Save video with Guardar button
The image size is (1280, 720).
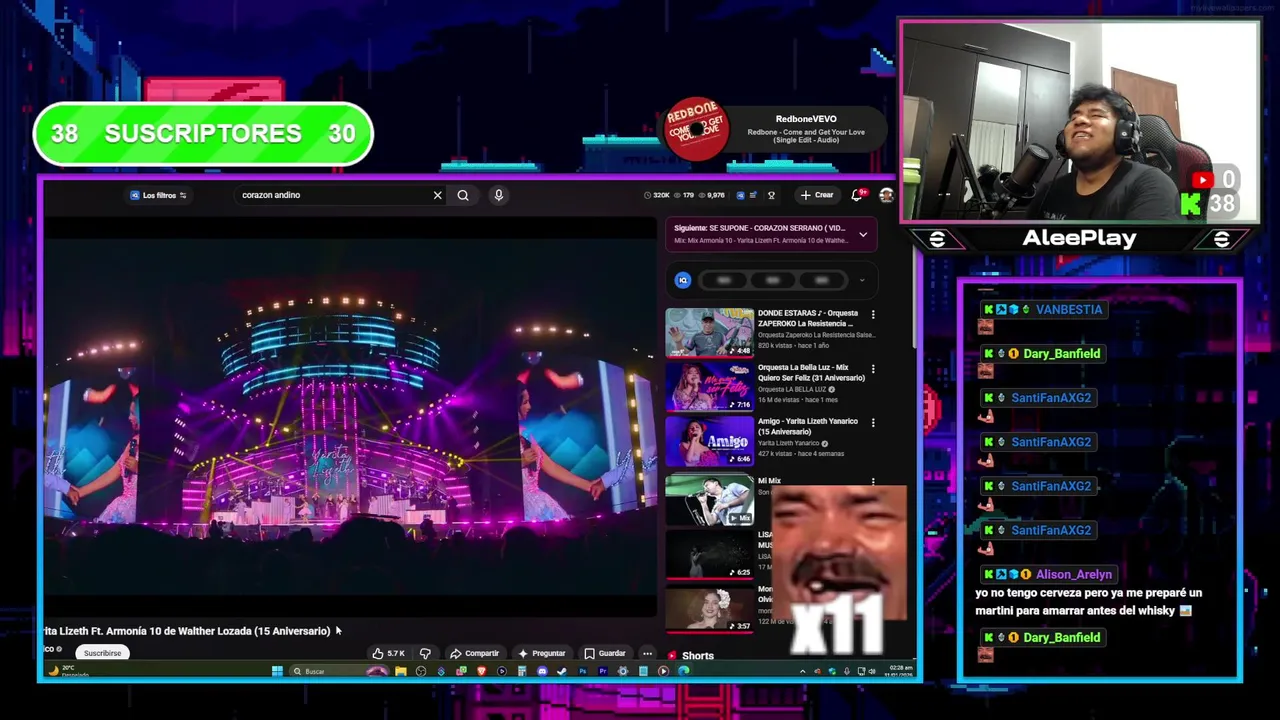coord(605,653)
